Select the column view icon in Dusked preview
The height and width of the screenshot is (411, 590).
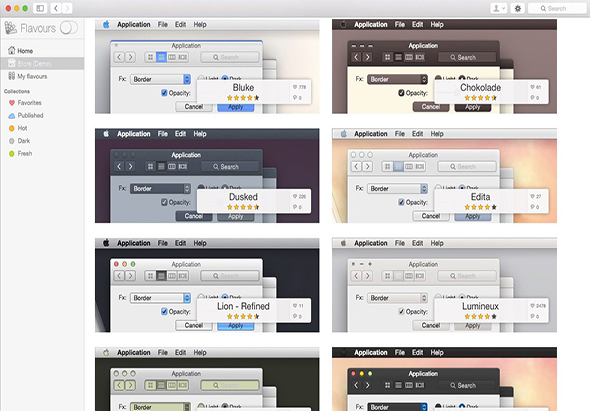[x=172, y=166]
